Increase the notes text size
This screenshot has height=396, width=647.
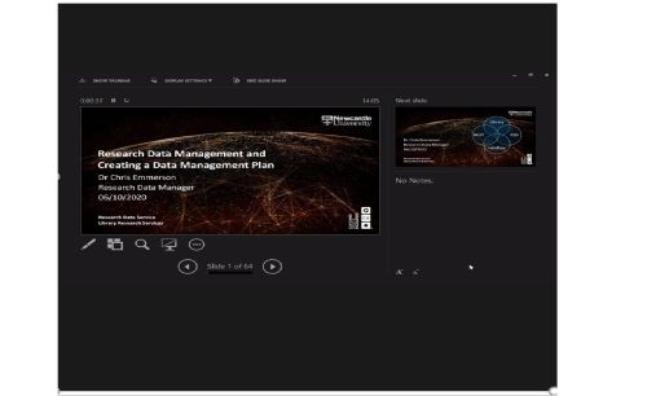click(399, 272)
